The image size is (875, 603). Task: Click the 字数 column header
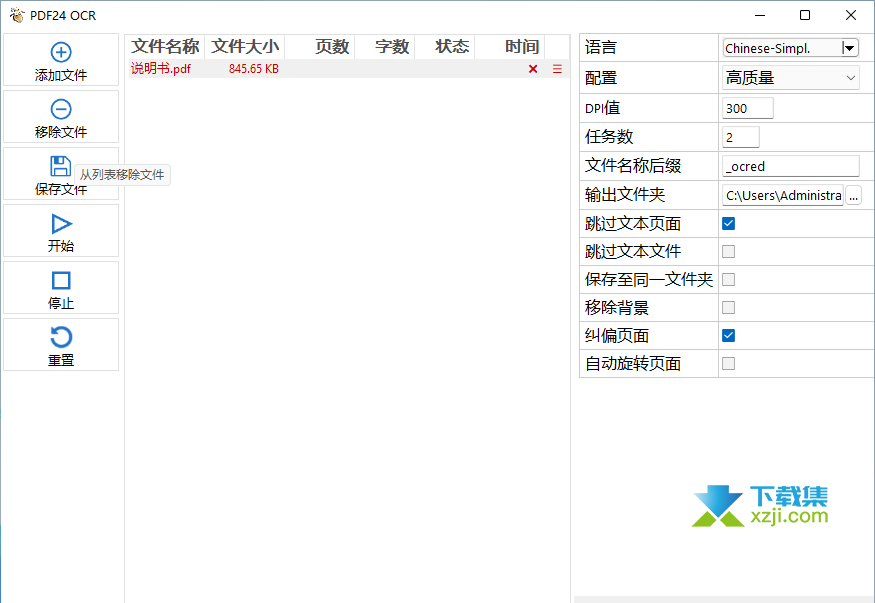[x=385, y=47]
